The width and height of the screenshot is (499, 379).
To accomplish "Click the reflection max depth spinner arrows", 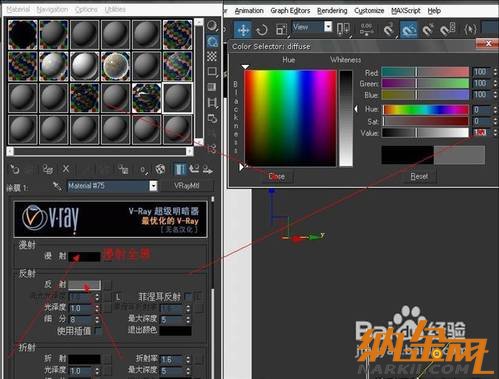I will (188, 320).
